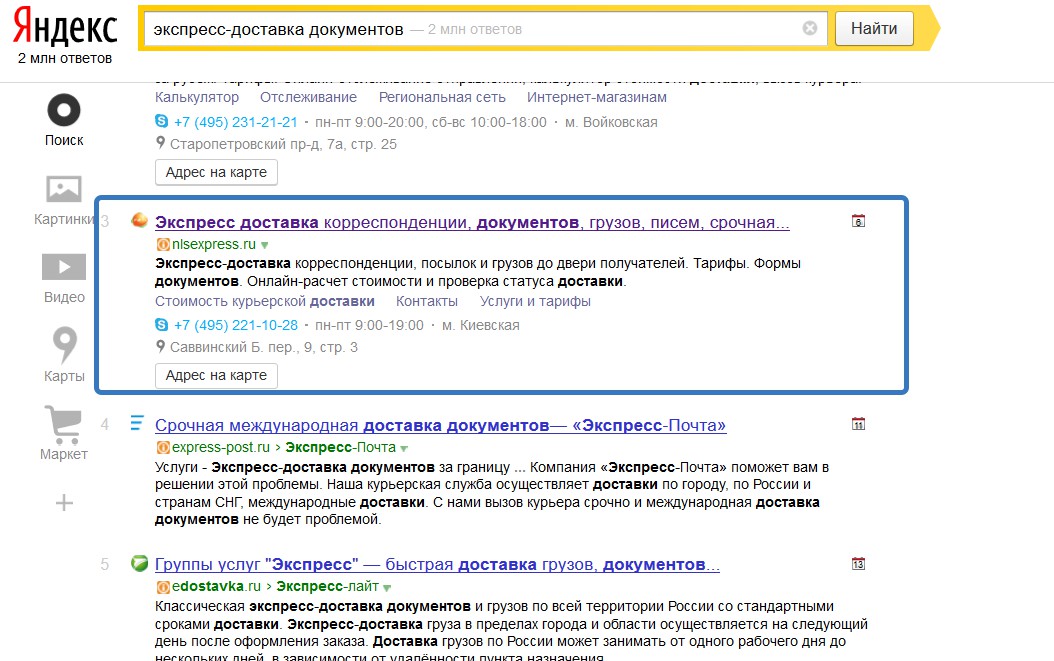Viewport: 1054px width, 661px height.
Task: Click the express-post blue favicon
Action: 137,423
